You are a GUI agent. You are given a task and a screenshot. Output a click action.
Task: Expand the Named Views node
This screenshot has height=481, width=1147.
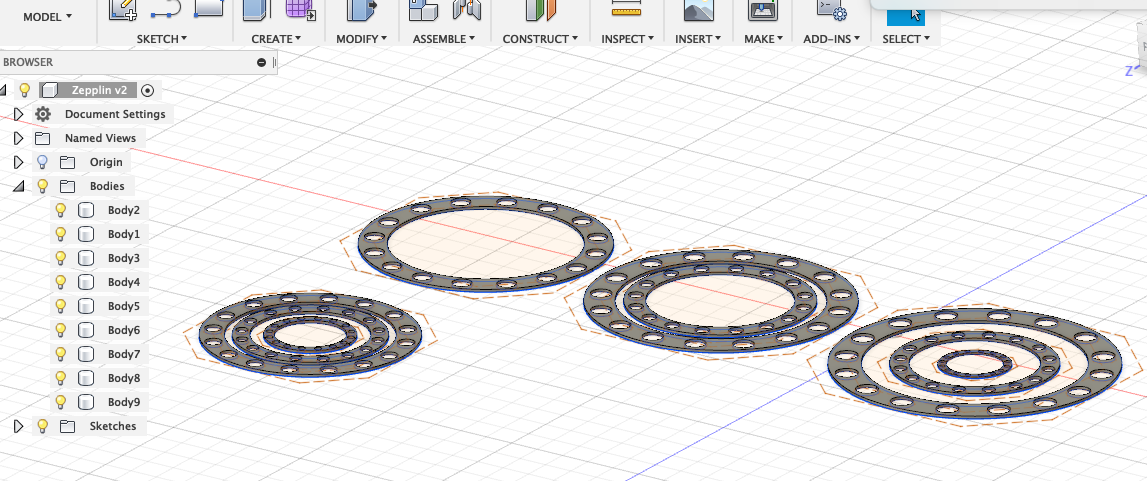click(x=19, y=138)
